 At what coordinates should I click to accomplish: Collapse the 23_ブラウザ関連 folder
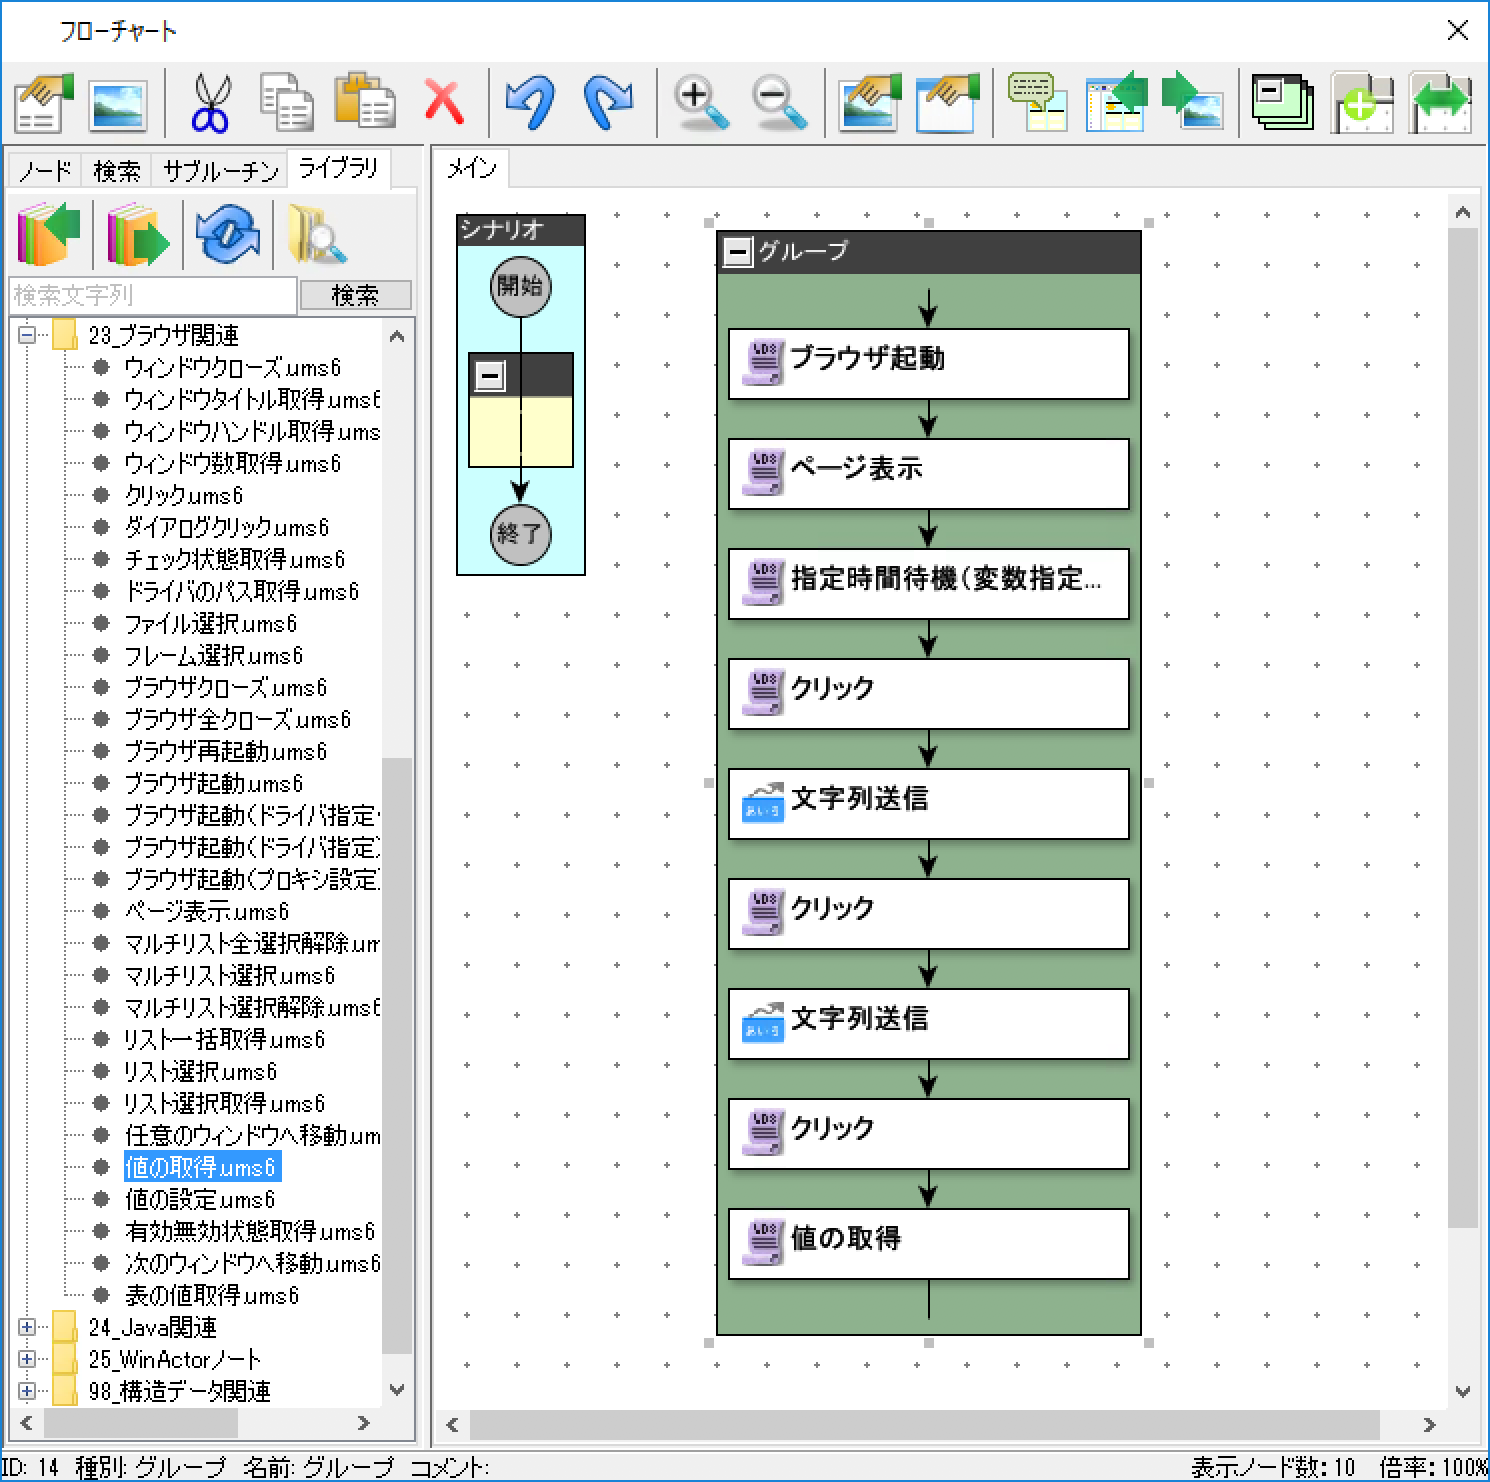point(27,335)
